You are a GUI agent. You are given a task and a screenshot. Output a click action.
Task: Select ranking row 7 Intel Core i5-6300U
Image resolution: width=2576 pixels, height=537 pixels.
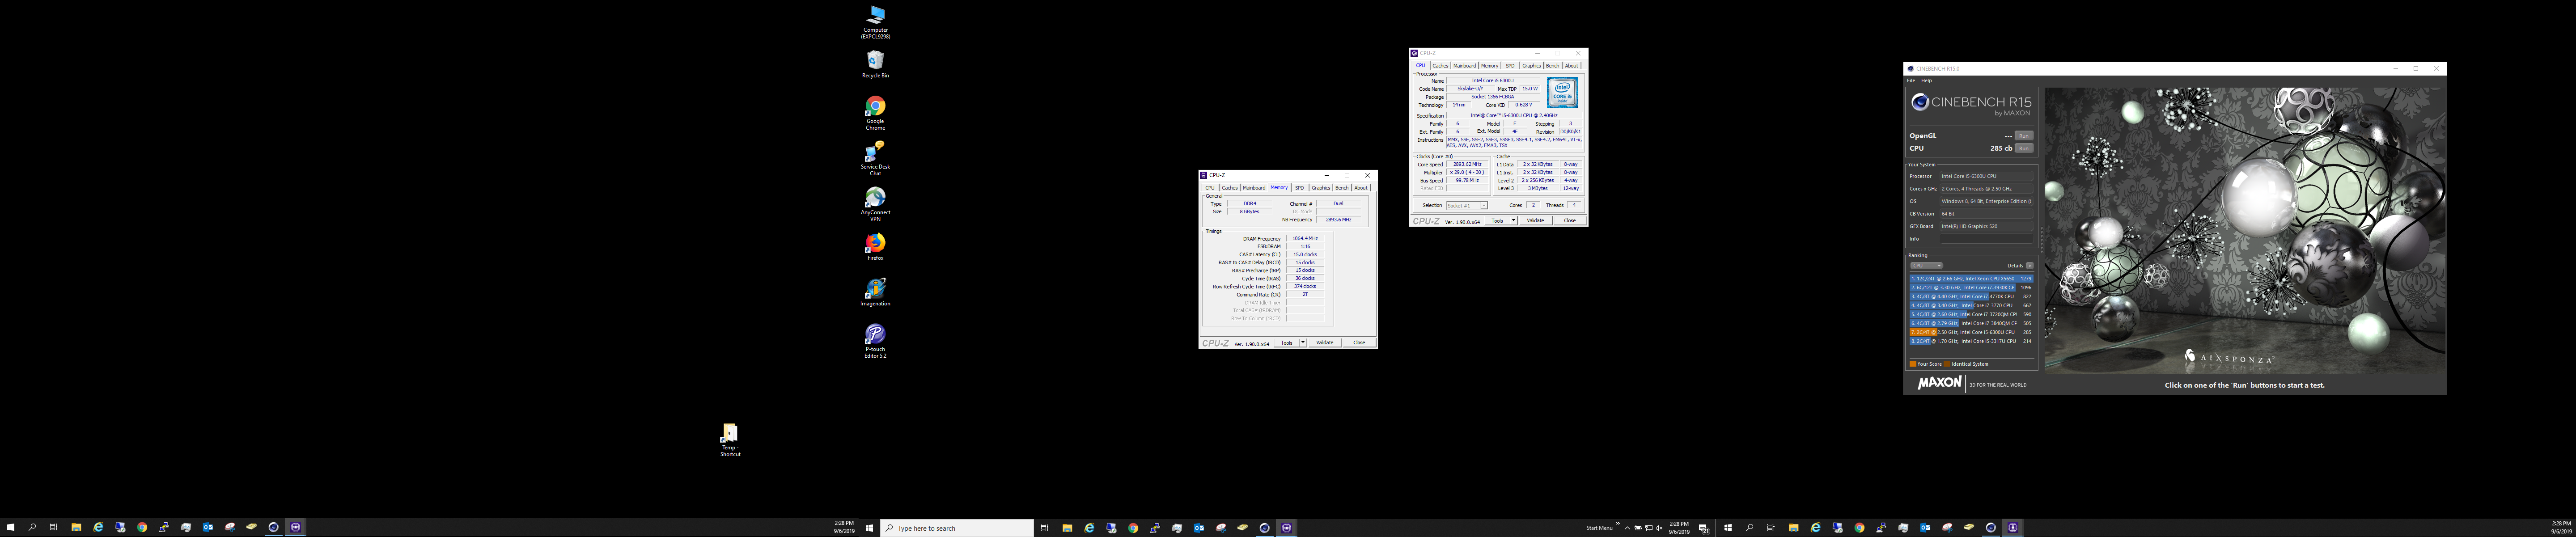click(x=1971, y=332)
